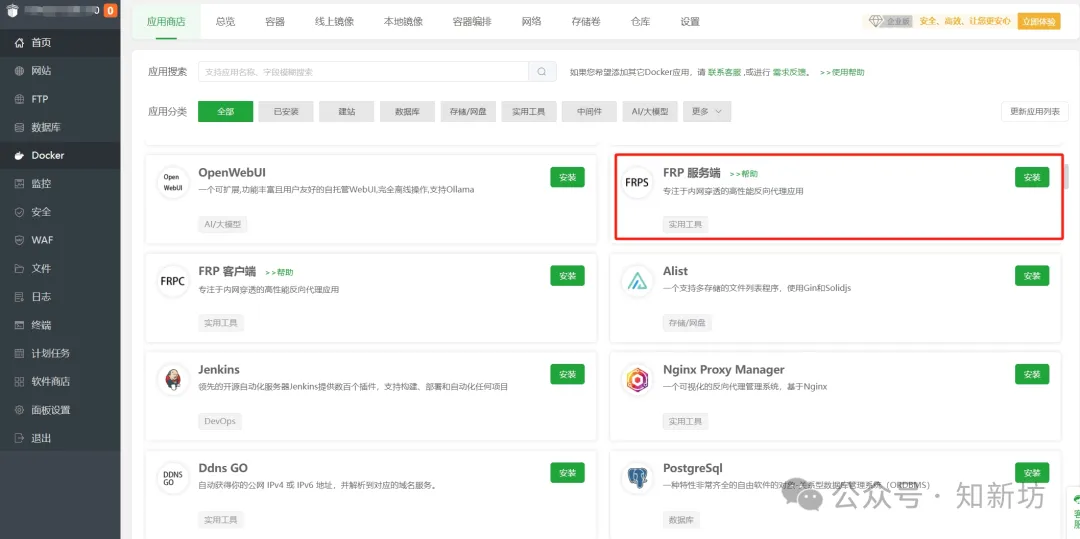This screenshot has height=539, width=1080.
Task: Click the gear icon beside 面板设置
Action: tap(19, 410)
